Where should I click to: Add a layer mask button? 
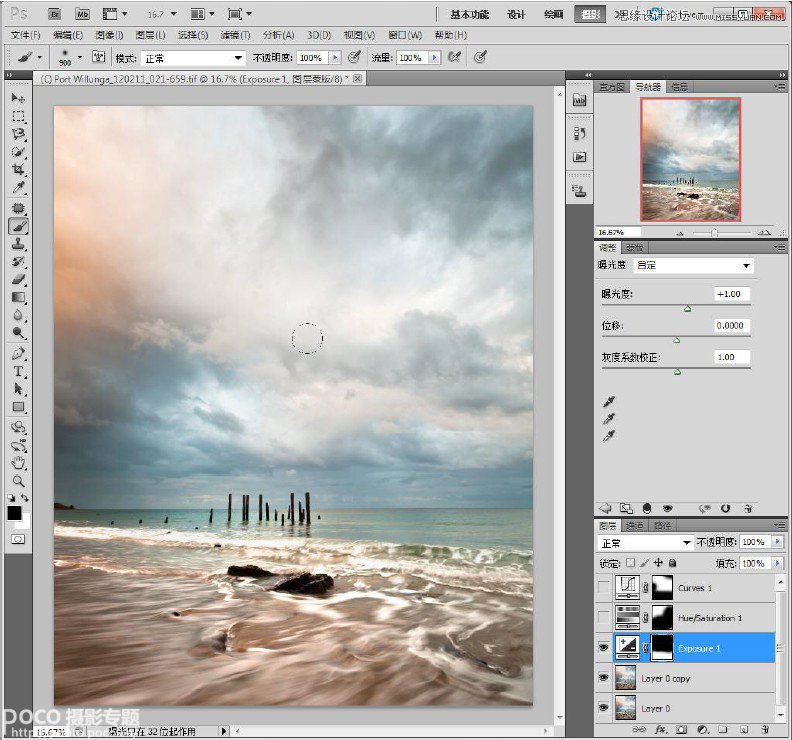point(681,729)
